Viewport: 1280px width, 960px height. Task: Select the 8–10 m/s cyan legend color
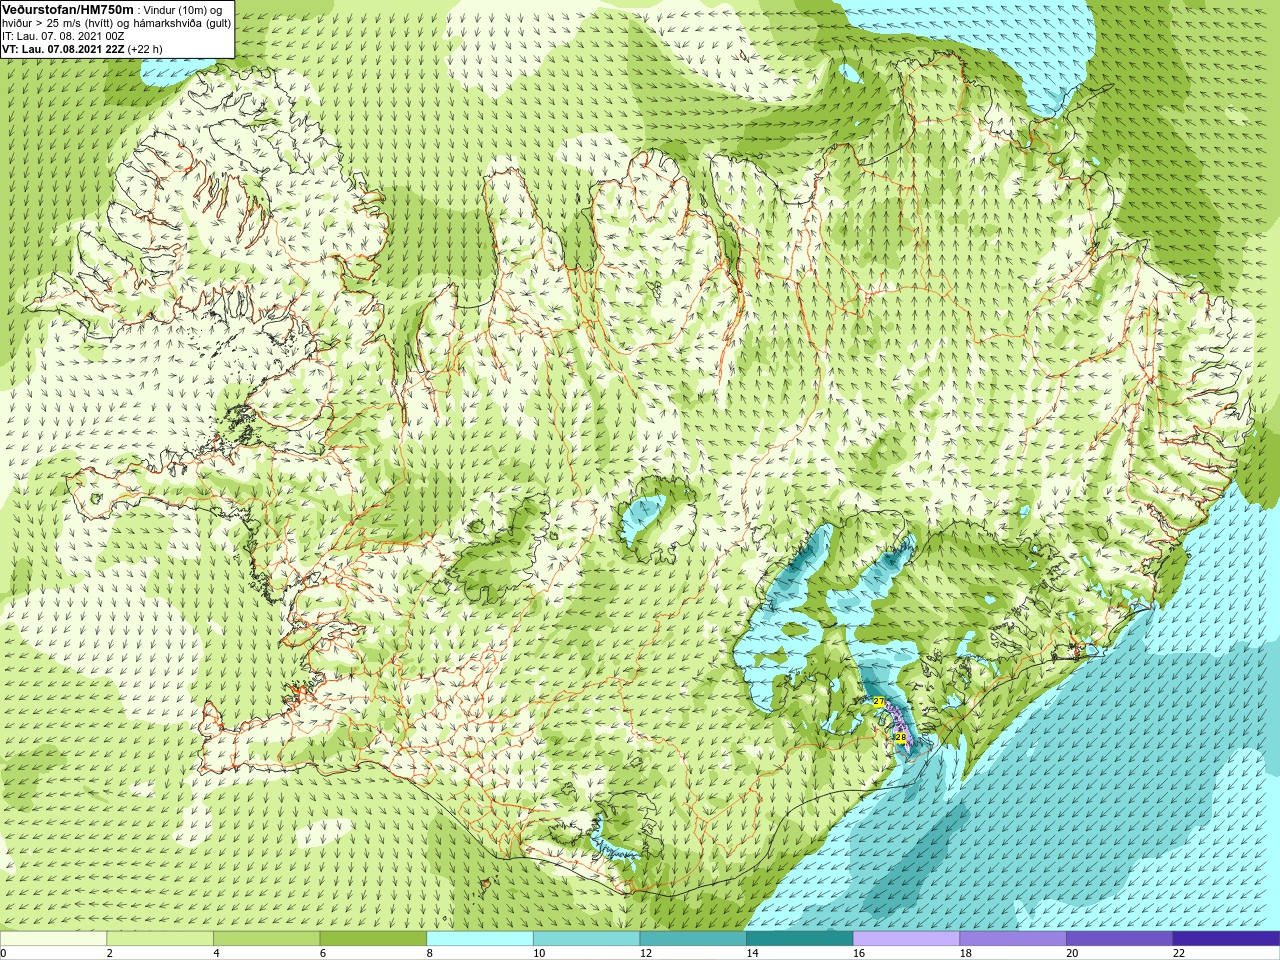pos(480,939)
